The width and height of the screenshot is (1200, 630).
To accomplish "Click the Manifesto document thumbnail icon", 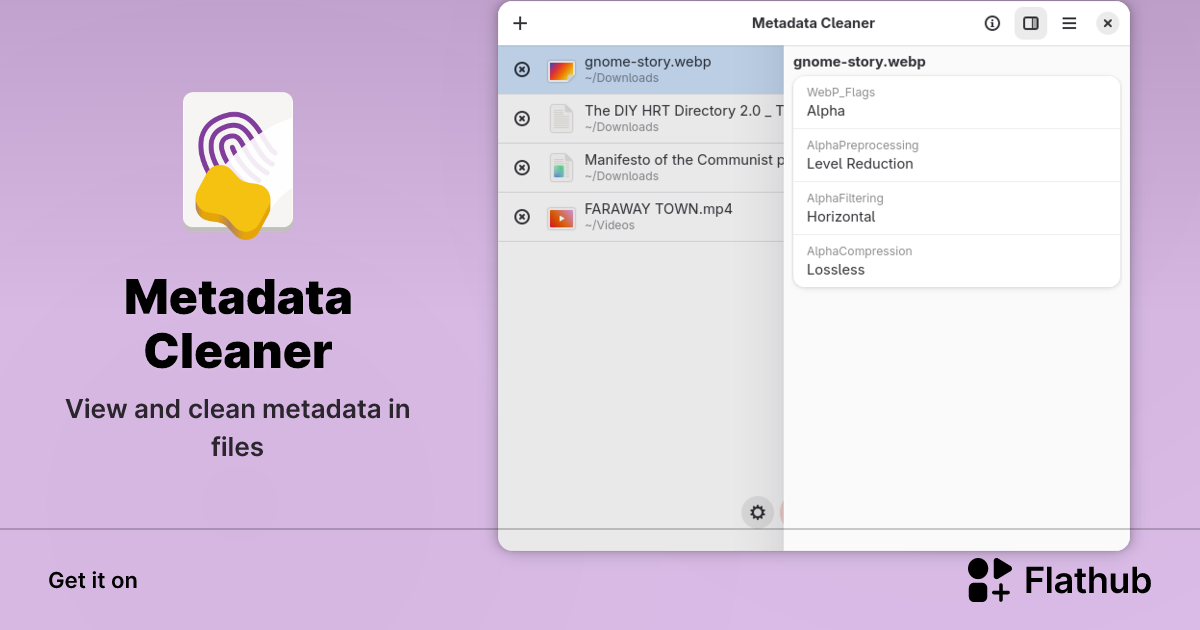I will [561, 168].
